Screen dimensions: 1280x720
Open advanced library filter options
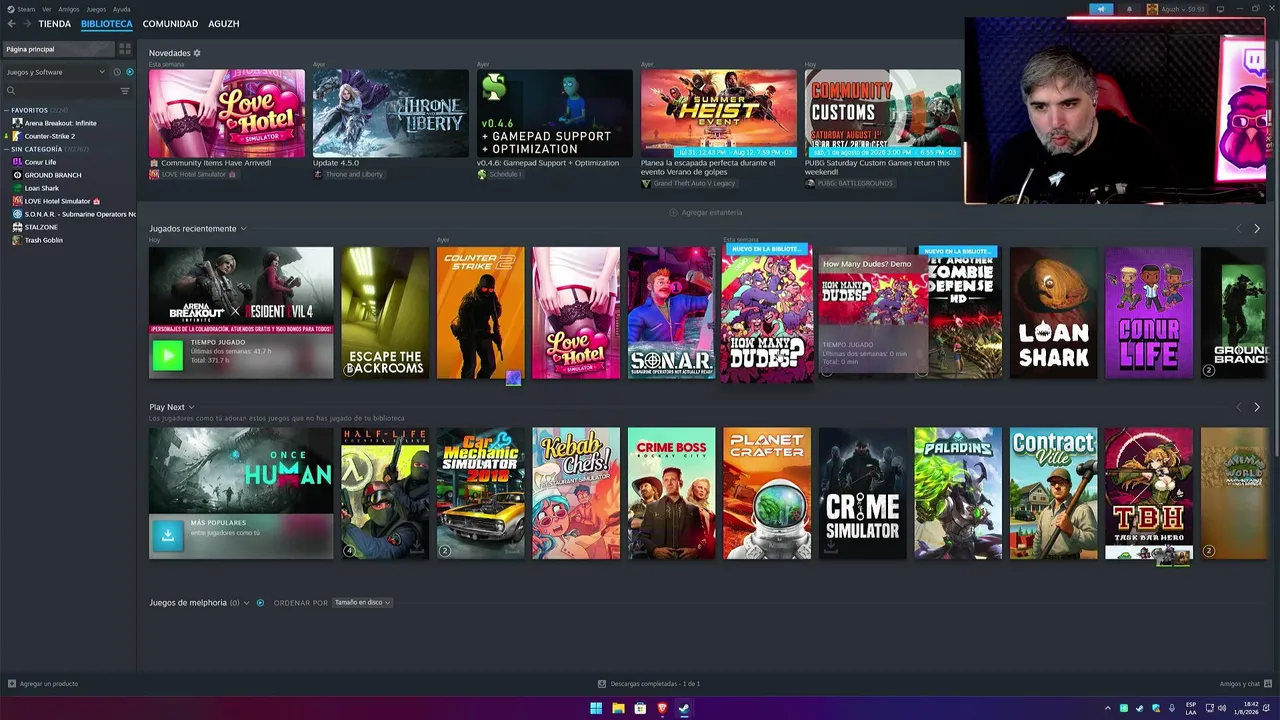pos(125,91)
